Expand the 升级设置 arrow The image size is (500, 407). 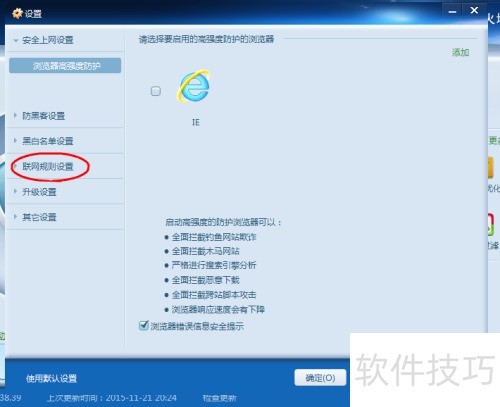(15, 191)
